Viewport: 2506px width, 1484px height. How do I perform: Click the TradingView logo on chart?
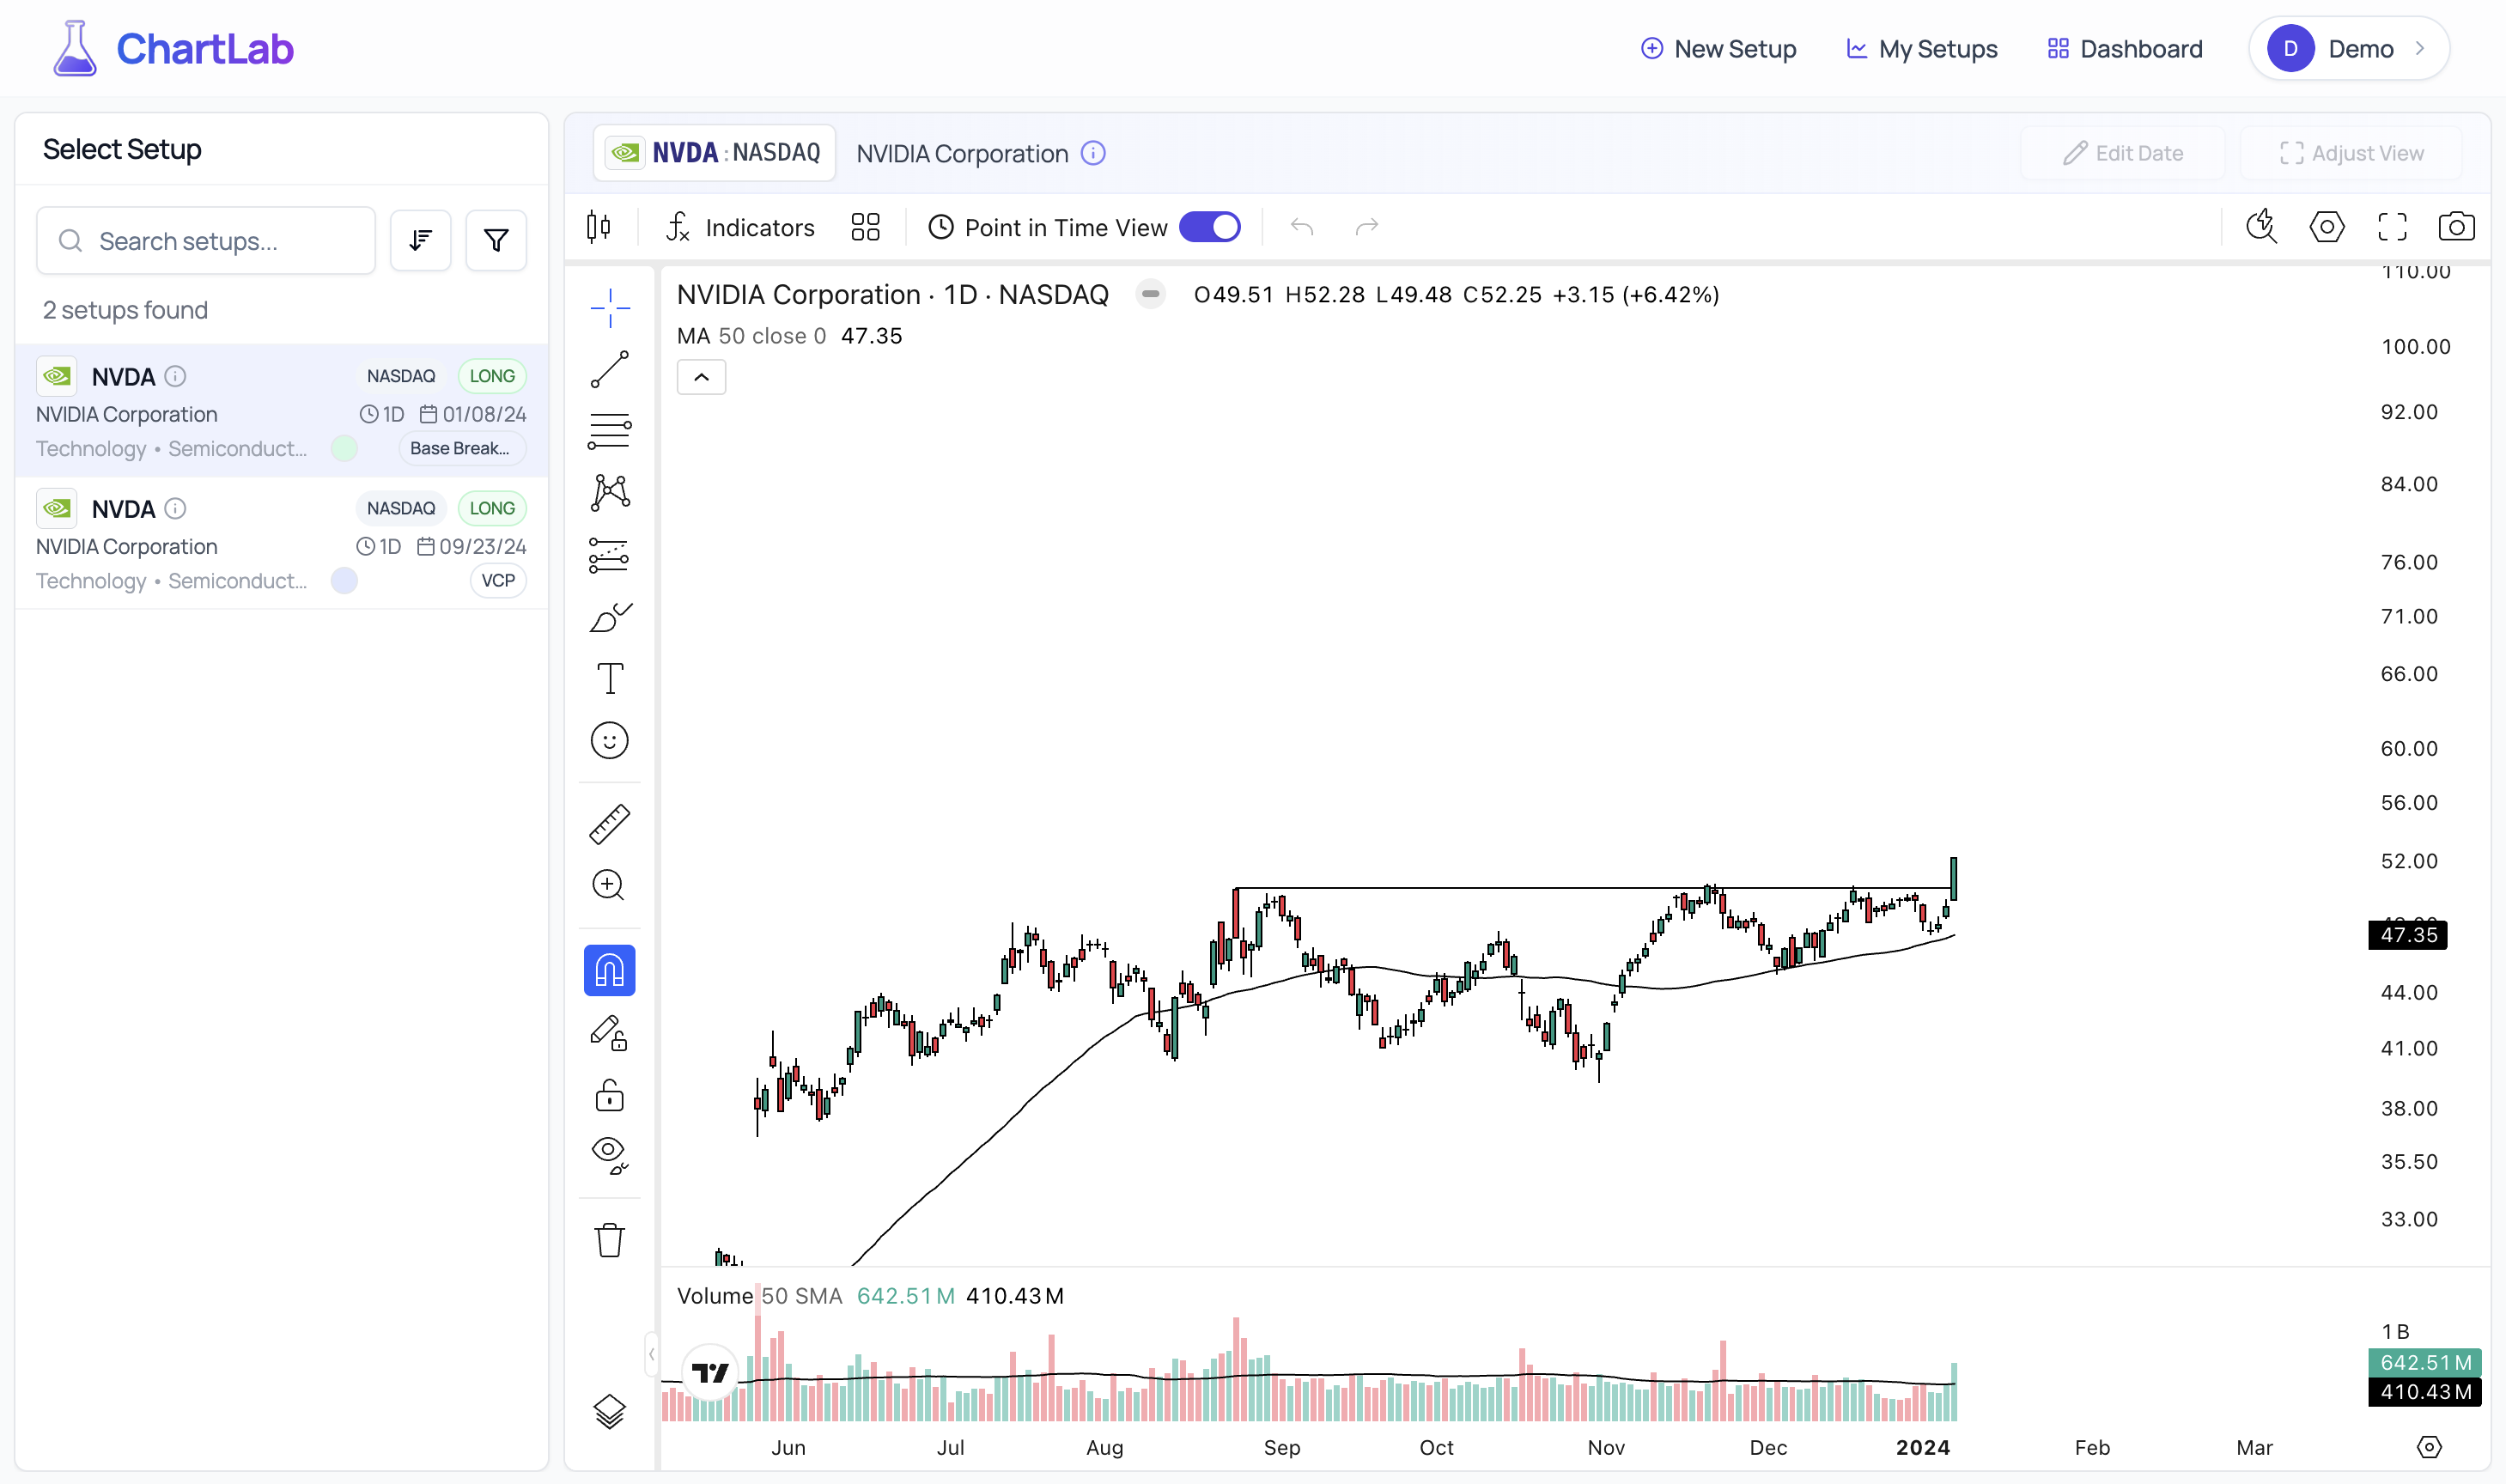[x=710, y=1372]
